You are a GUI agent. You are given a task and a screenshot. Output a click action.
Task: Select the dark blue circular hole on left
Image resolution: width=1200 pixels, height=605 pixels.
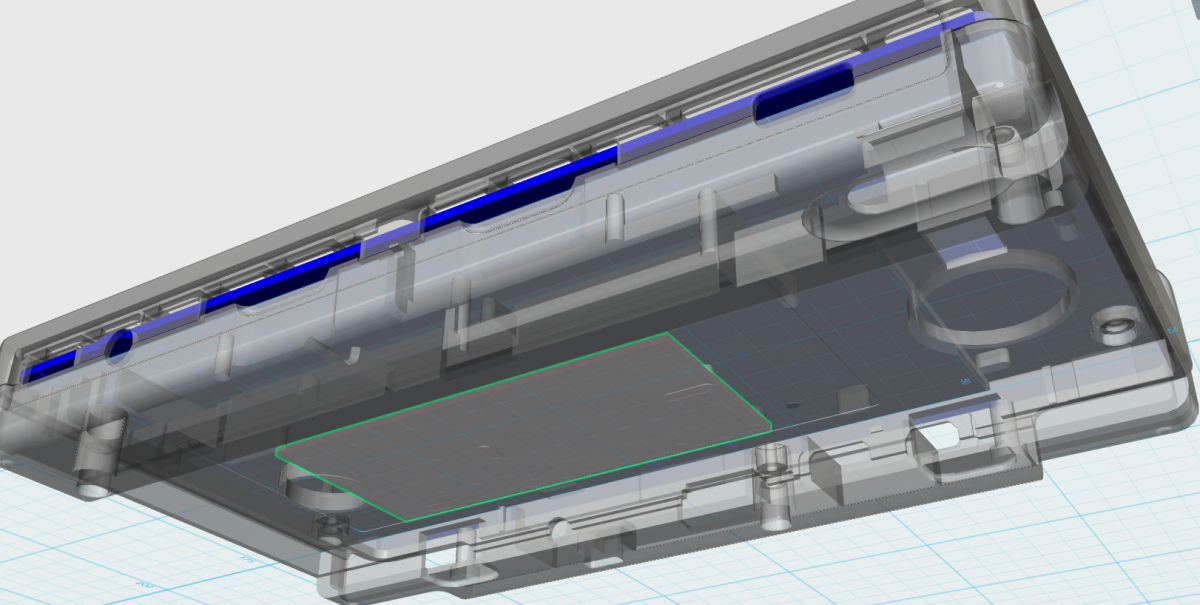[118, 345]
